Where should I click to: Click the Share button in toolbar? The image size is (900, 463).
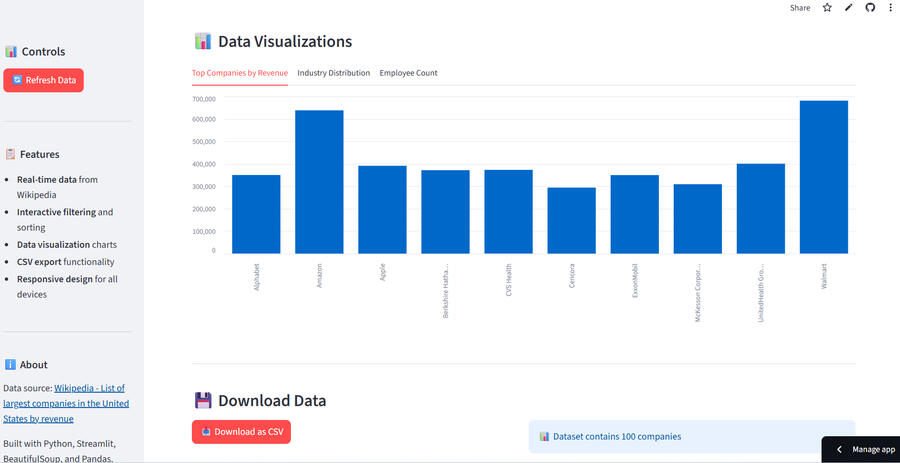(800, 8)
